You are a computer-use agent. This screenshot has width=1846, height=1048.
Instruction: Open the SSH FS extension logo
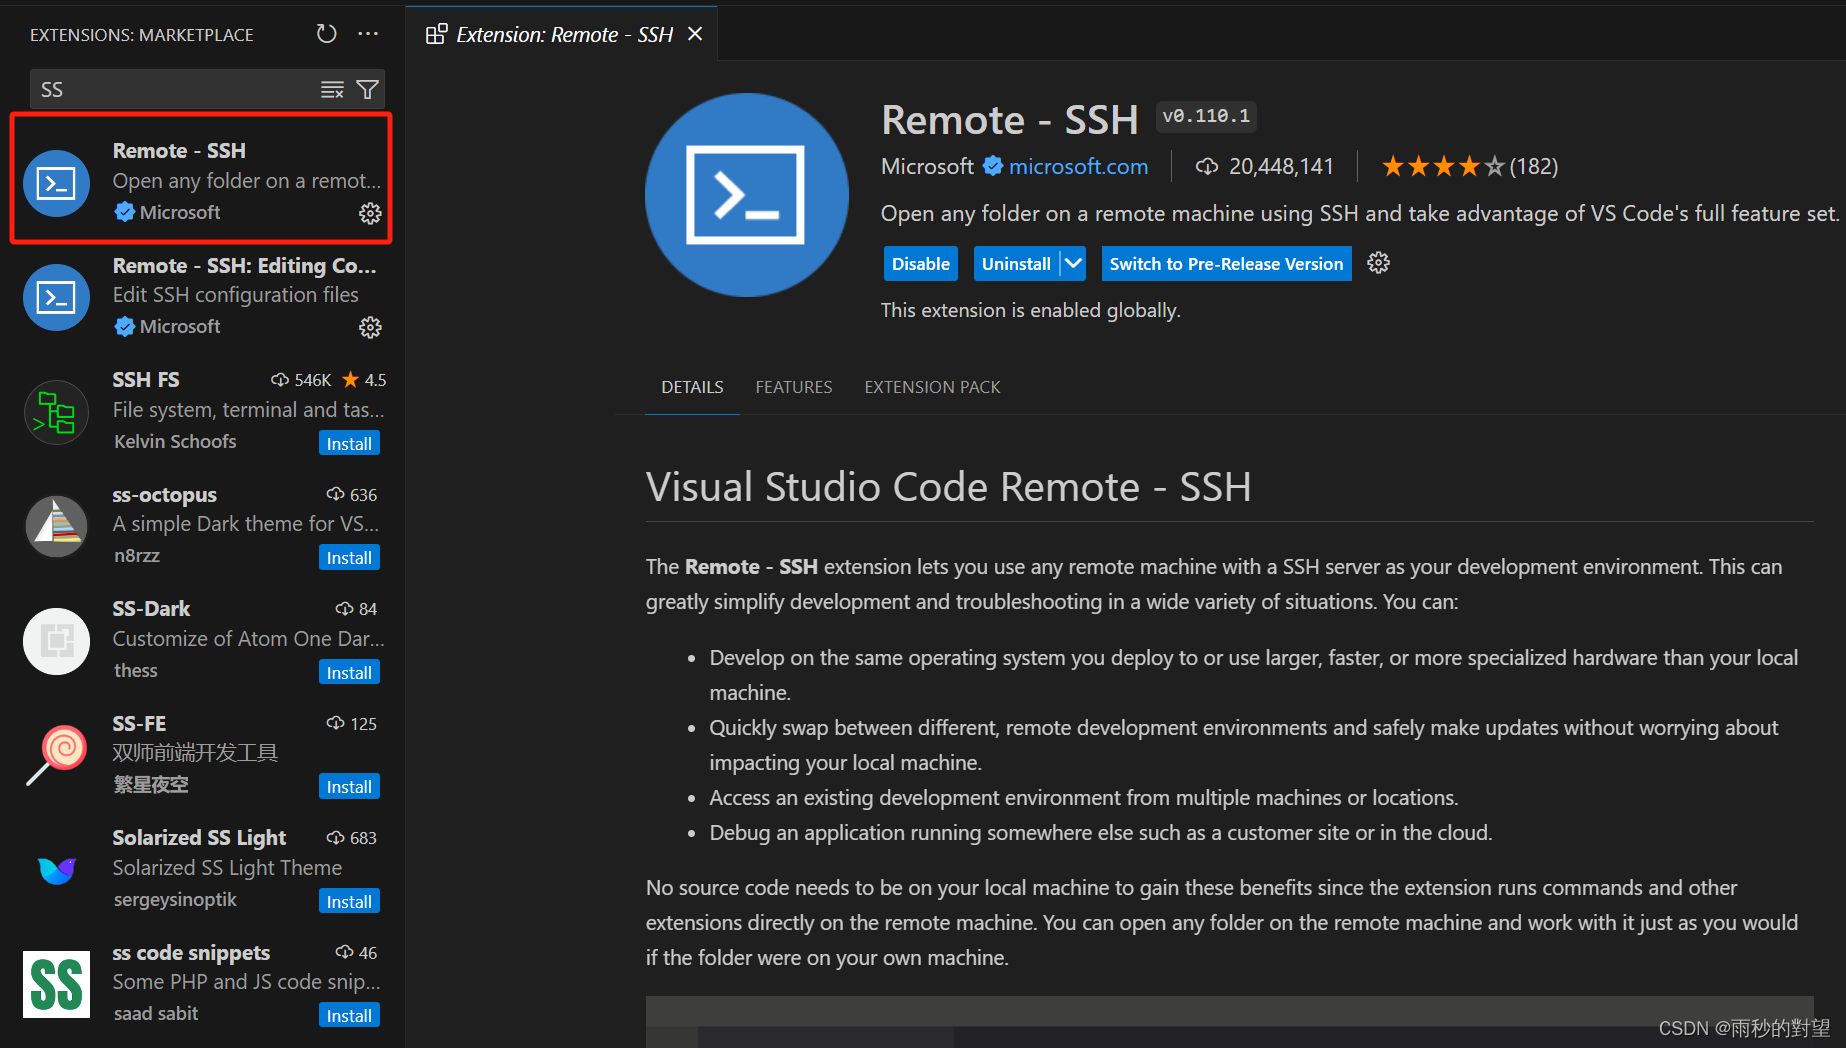pyautogui.click(x=56, y=412)
